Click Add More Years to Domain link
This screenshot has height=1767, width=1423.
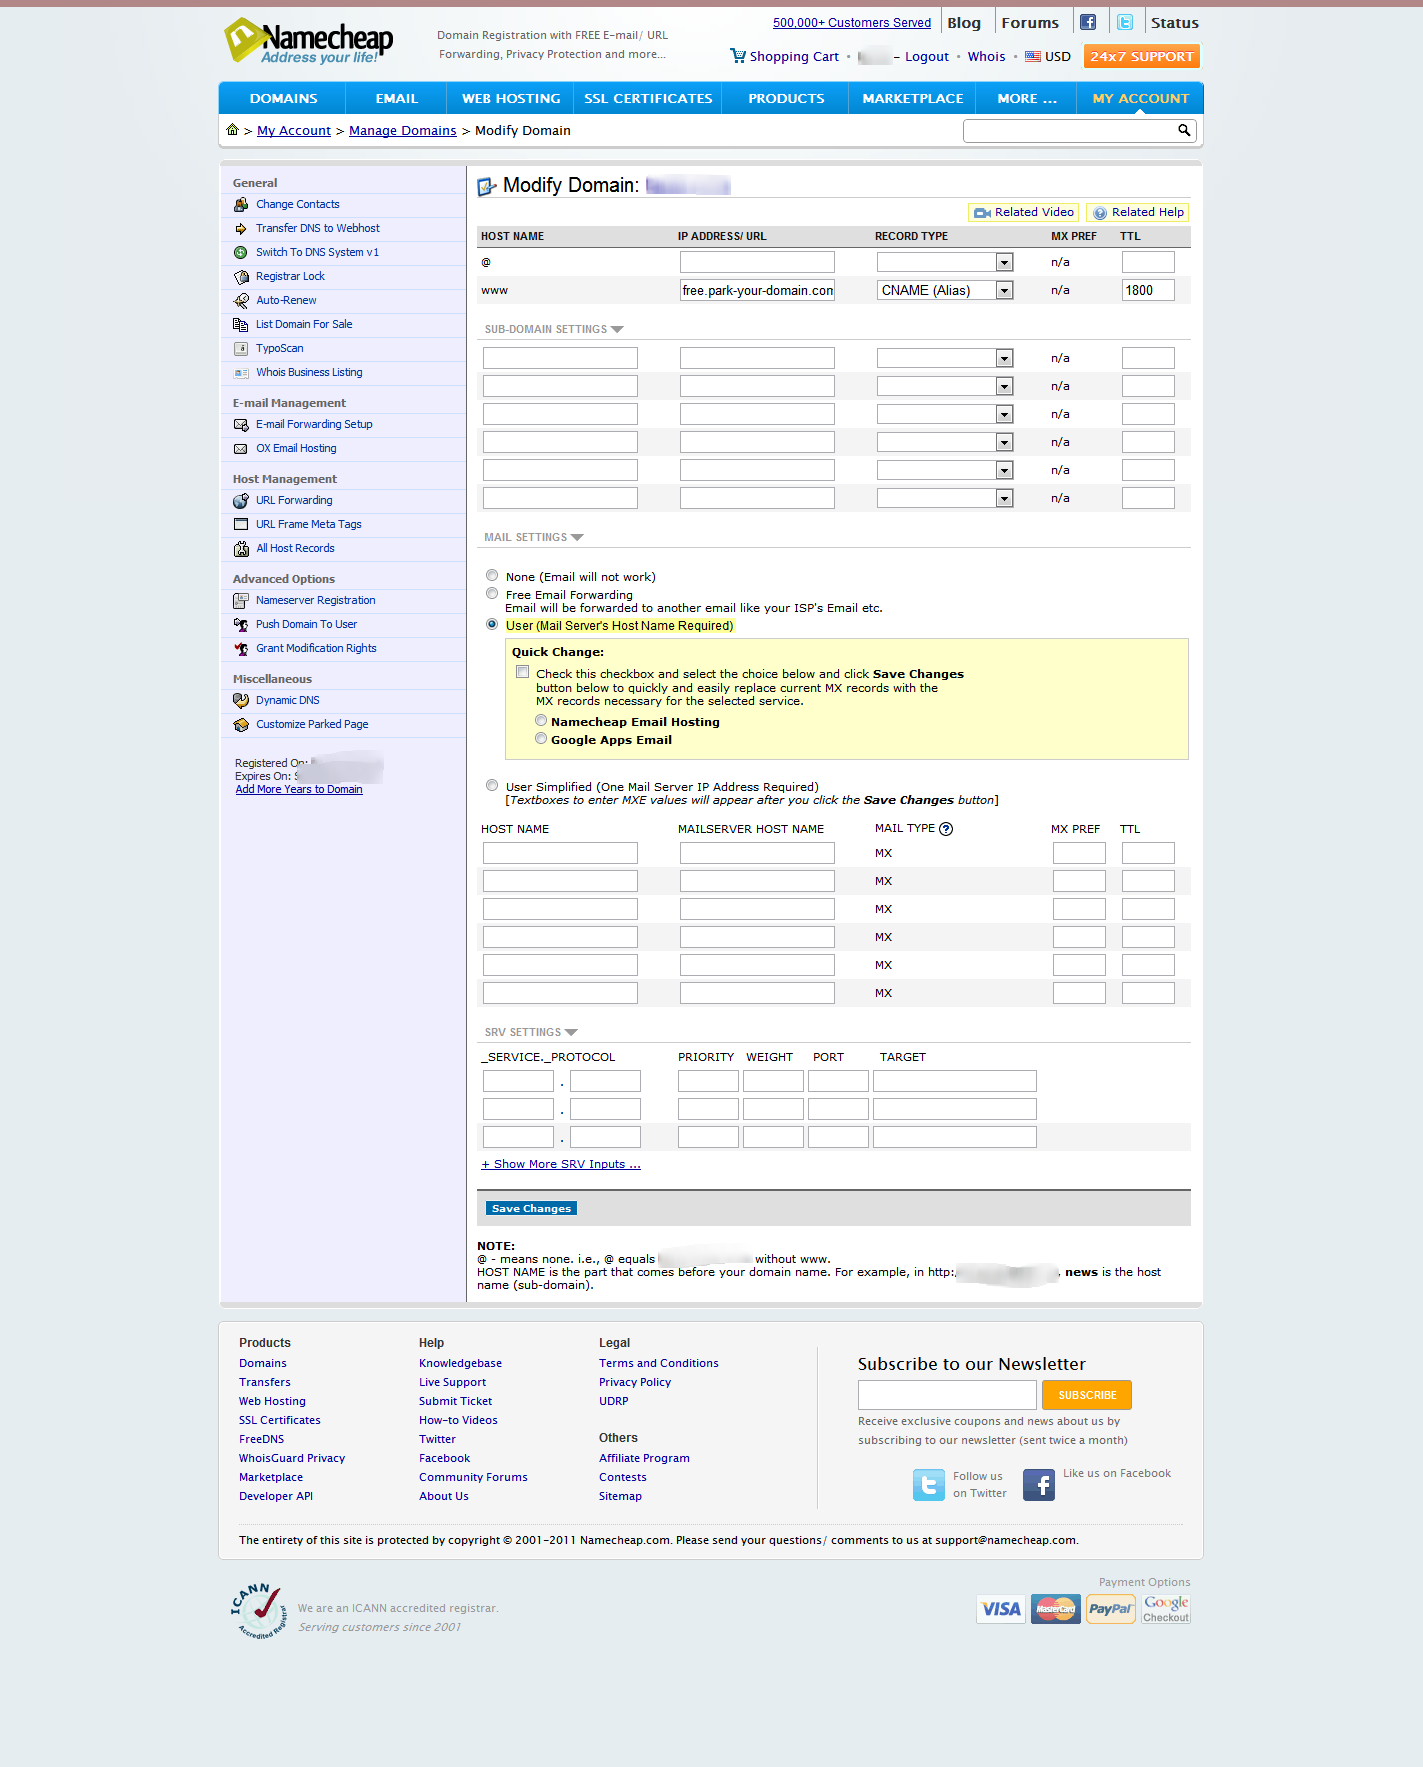(299, 789)
